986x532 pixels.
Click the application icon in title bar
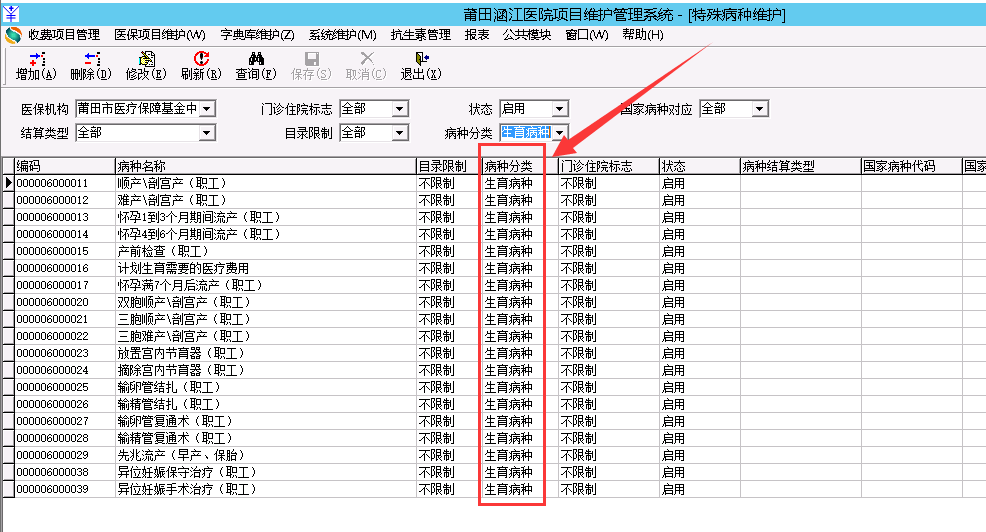(11, 13)
